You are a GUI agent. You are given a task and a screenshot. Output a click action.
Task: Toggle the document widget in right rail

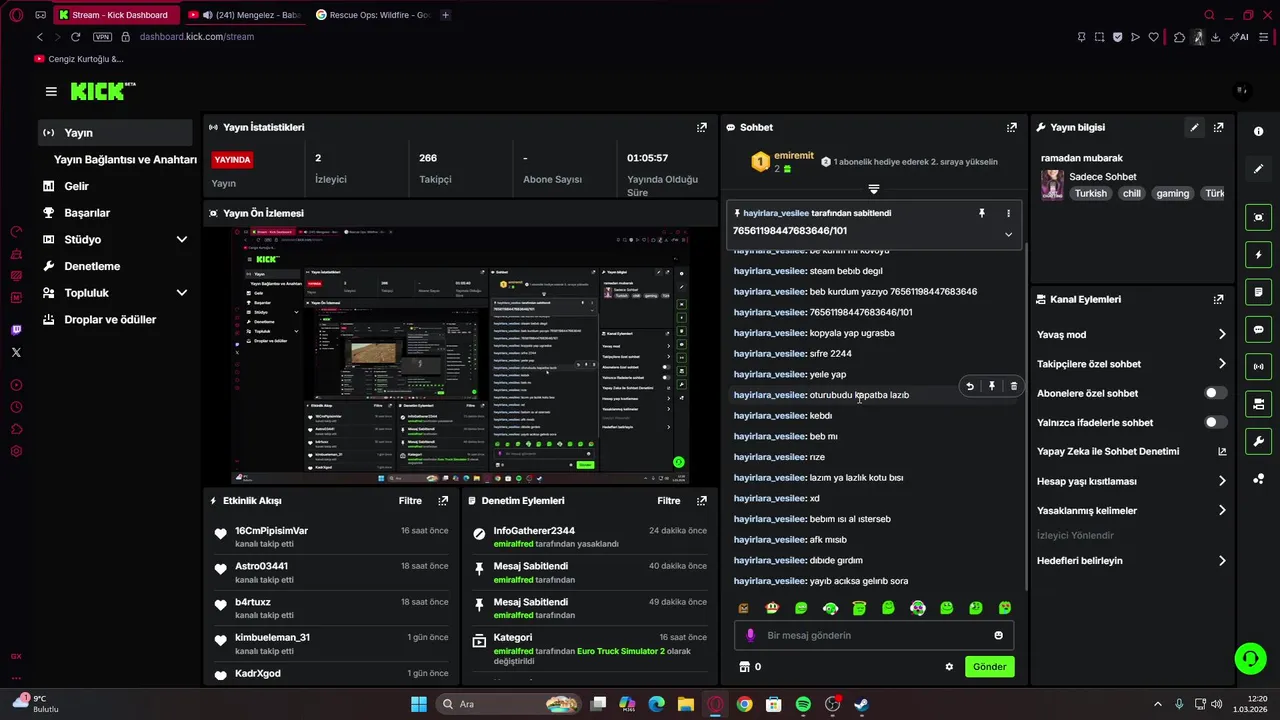[x=1258, y=292]
